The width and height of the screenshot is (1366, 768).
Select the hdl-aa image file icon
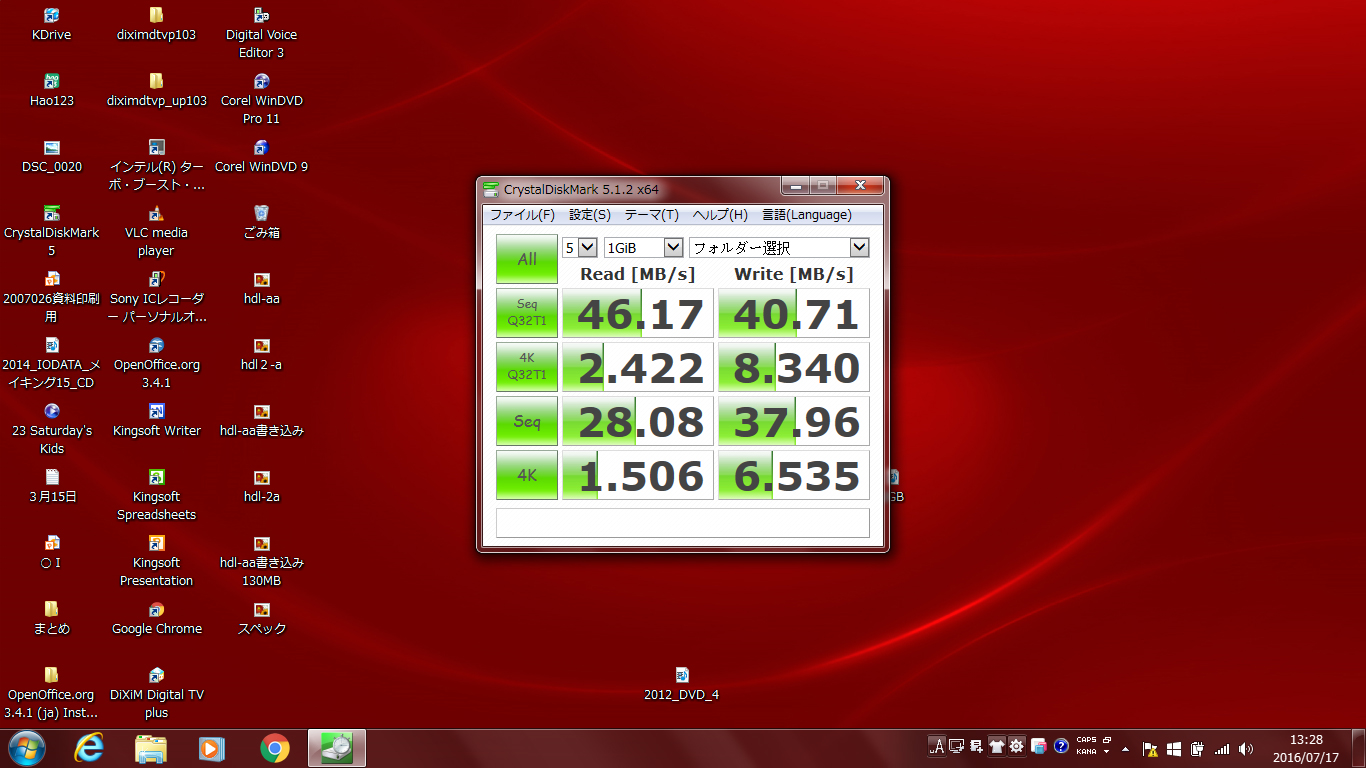pos(261,289)
